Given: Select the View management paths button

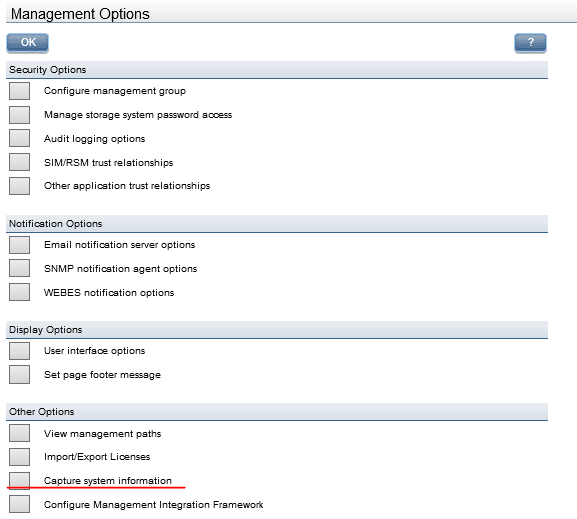Looking at the screenshot, I should tap(20, 433).
